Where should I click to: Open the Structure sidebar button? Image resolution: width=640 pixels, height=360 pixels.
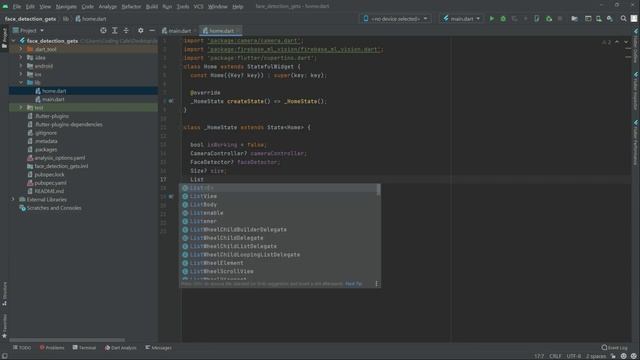click(x=4, y=294)
